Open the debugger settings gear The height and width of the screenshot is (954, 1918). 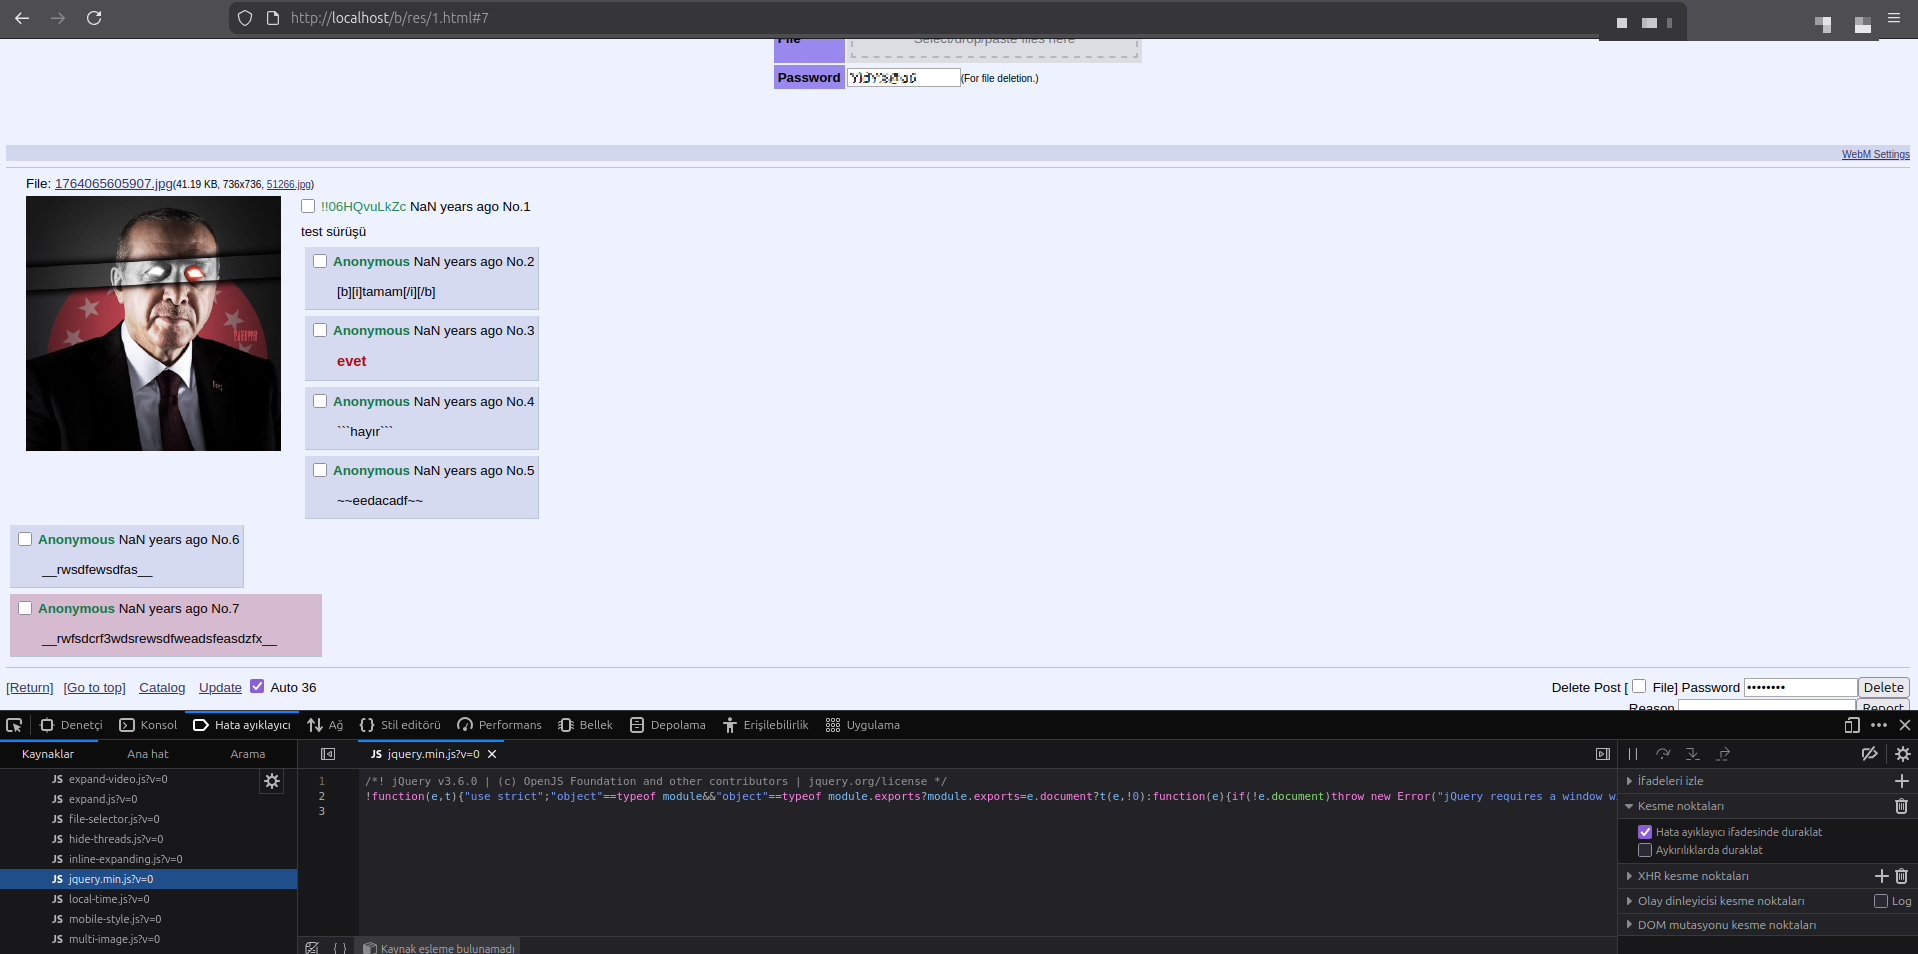coord(1903,754)
